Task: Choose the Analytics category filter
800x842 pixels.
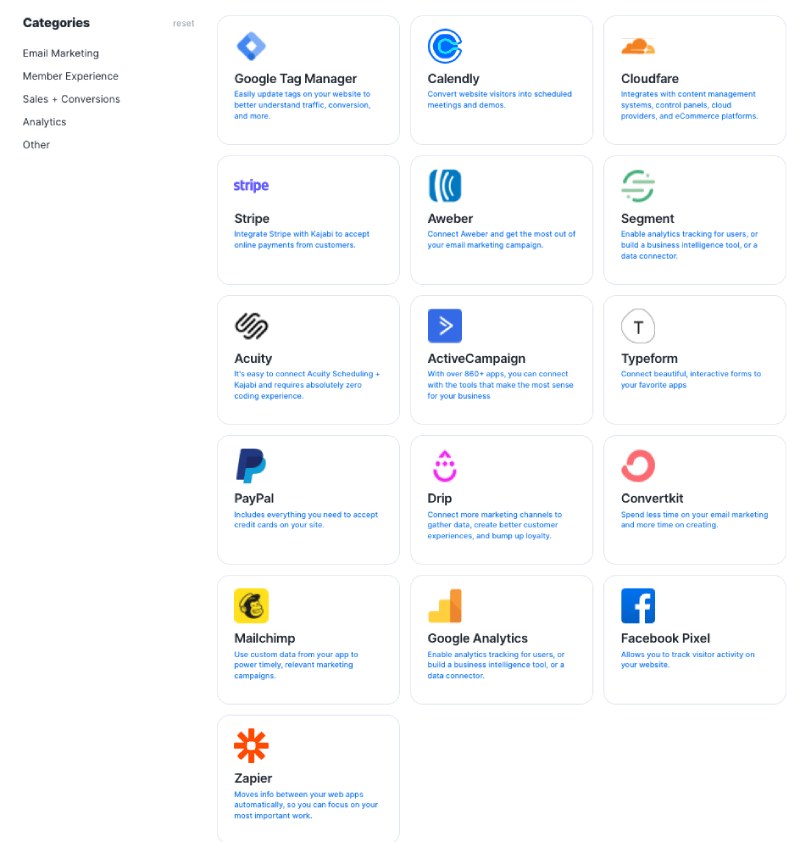Action: 45,122
